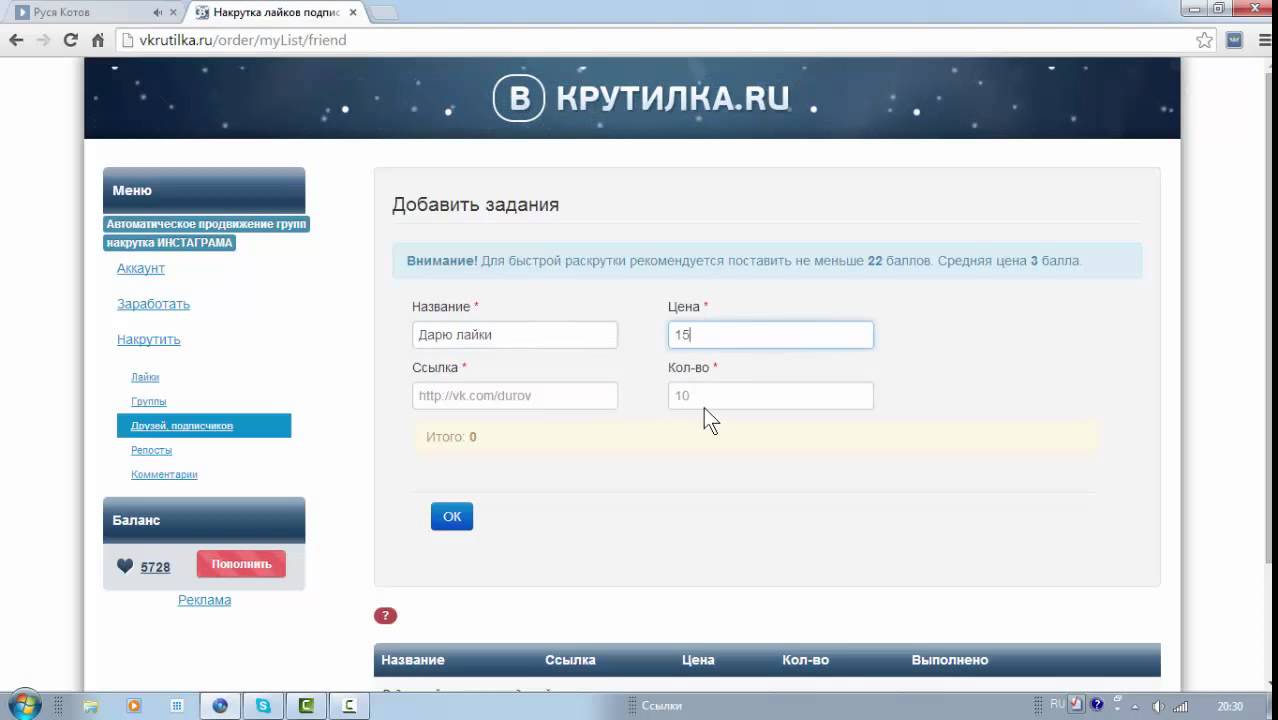Select Комментарии in the submenu
Image resolution: width=1278 pixels, height=720 pixels.
[x=164, y=474]
